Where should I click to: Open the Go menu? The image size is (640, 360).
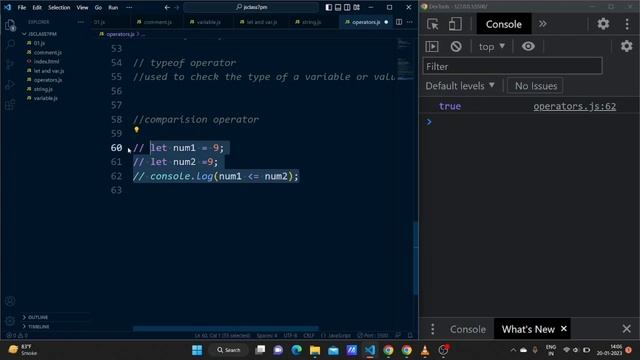(x=98, y=7)
